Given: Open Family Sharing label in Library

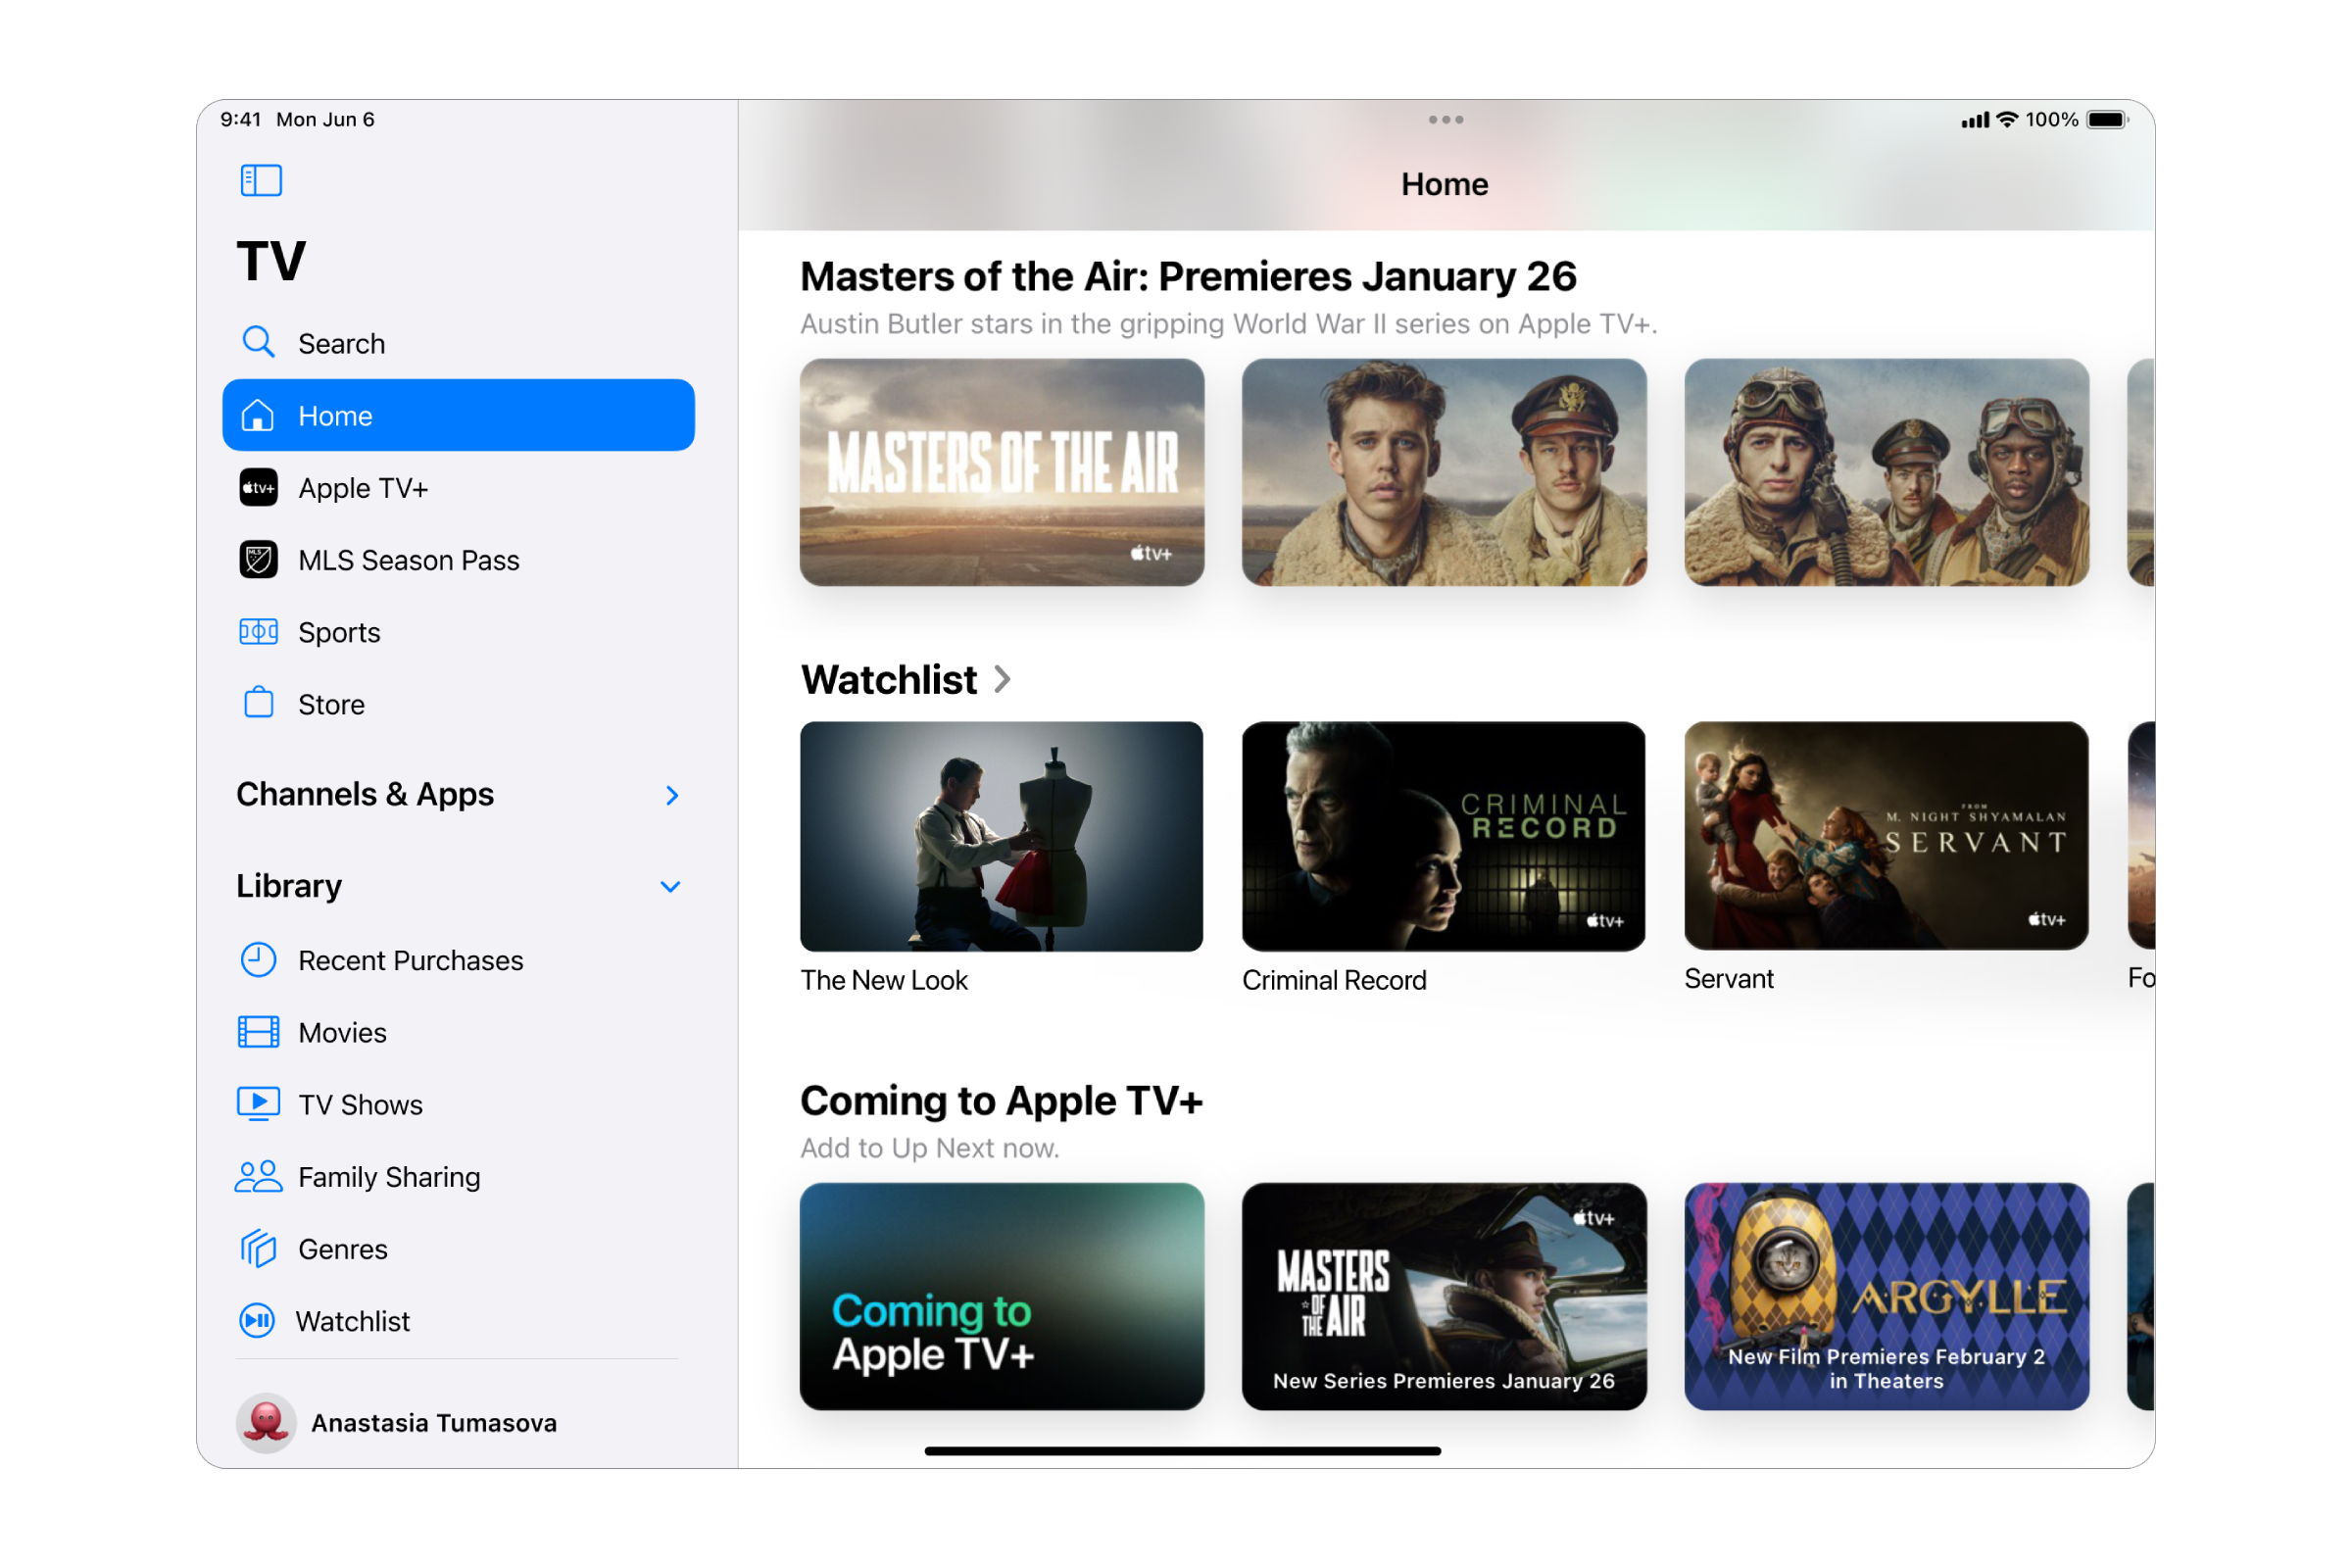Looking at the screenshot, I should click(389, 1177).
